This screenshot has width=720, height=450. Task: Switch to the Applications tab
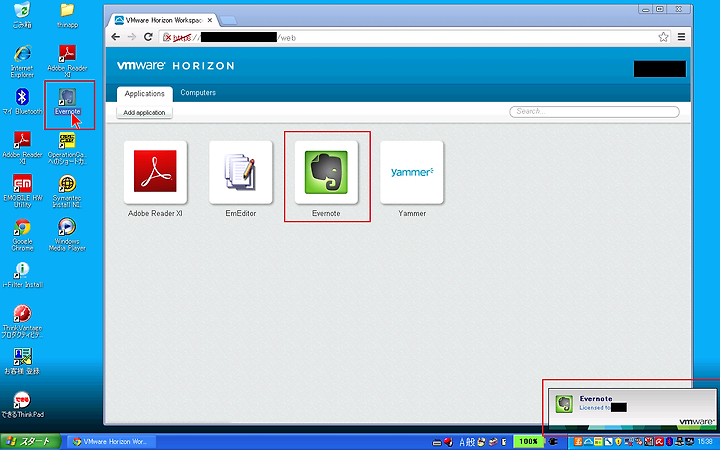click(x=145, y=94)
